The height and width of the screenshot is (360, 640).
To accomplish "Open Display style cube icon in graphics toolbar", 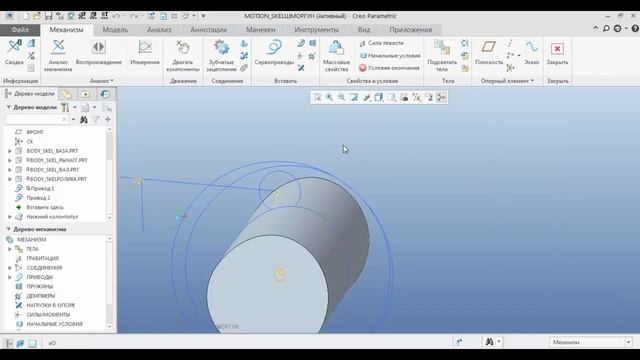I will tap(379, 97).
